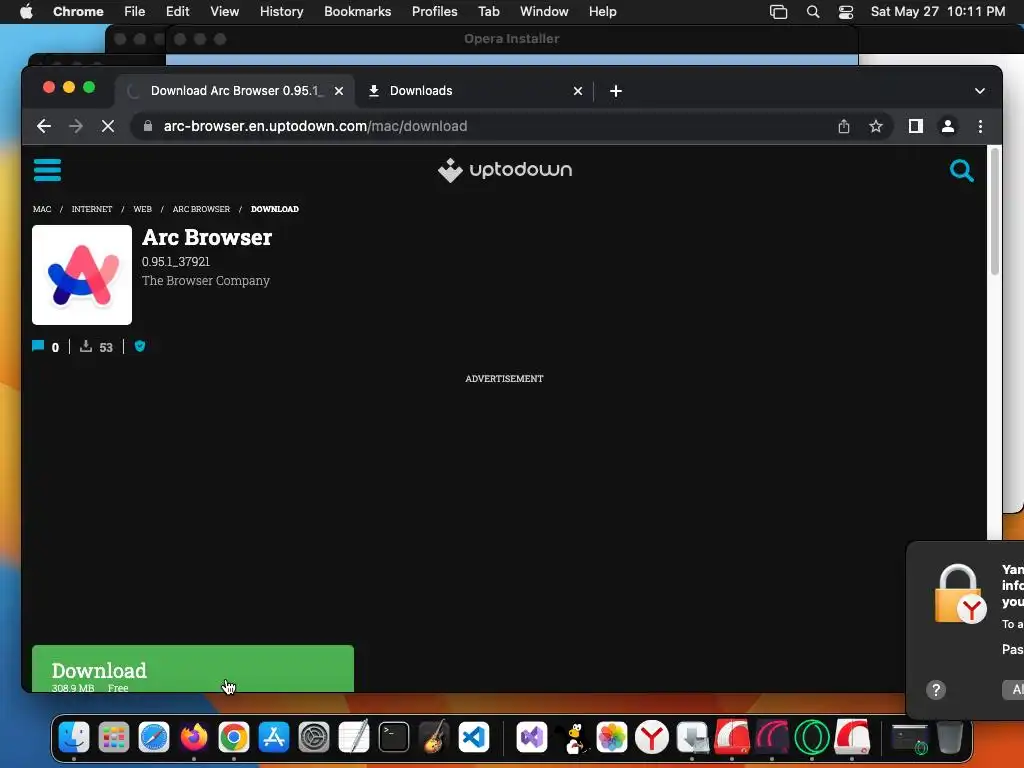The image size is (1024, 768).
Task: Click help question mark in Yandex dialog
Action: (936, 690)
